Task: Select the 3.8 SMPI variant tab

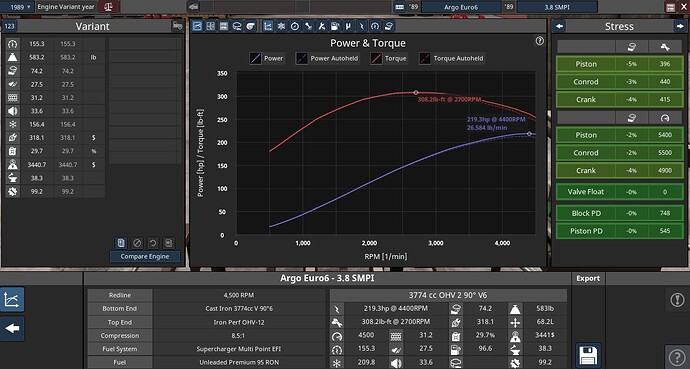Action: (557, 7)
